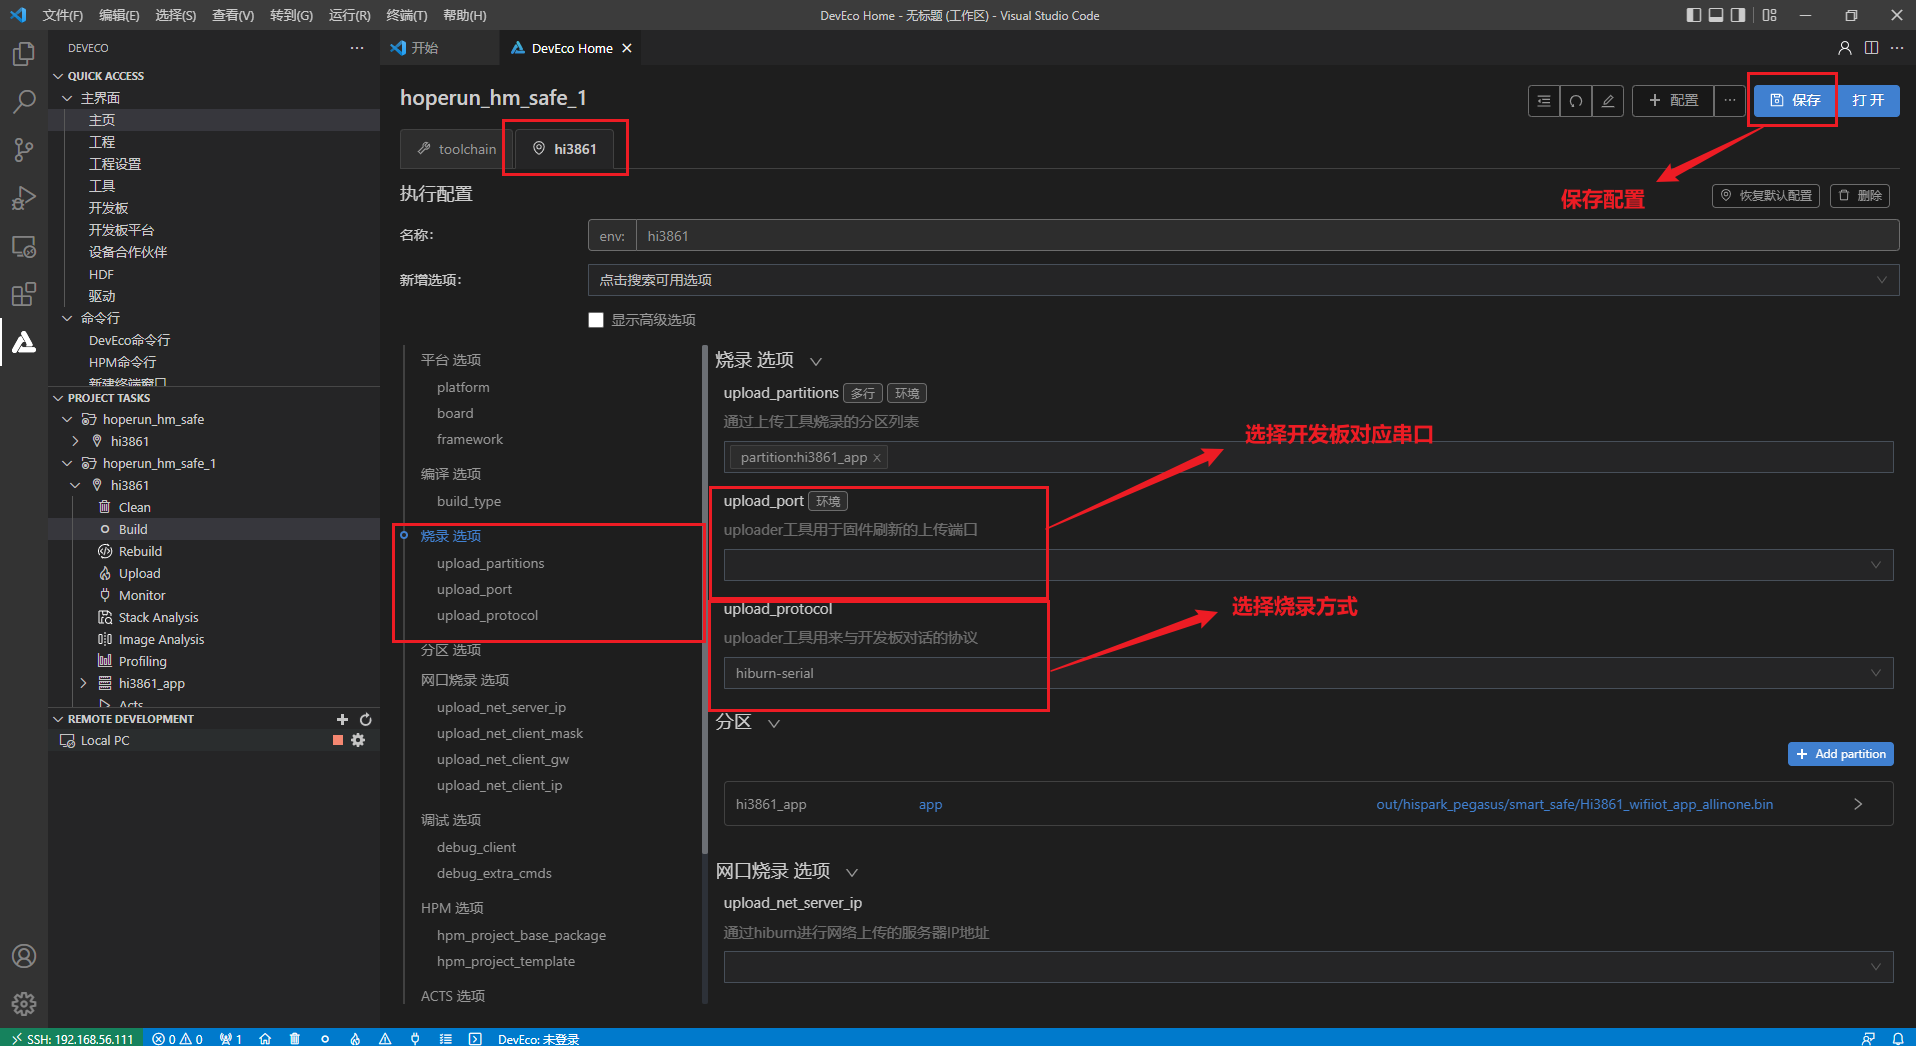Collapse the 烧录 选项 section chevron
Screen dimensions: 1916x1046
815,361
